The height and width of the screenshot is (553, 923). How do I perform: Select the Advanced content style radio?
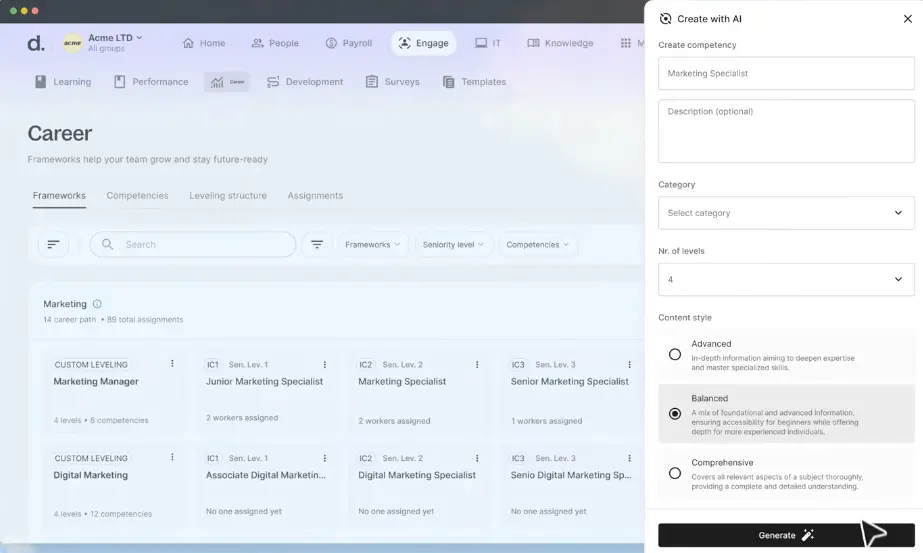click(x=675, y=355)
